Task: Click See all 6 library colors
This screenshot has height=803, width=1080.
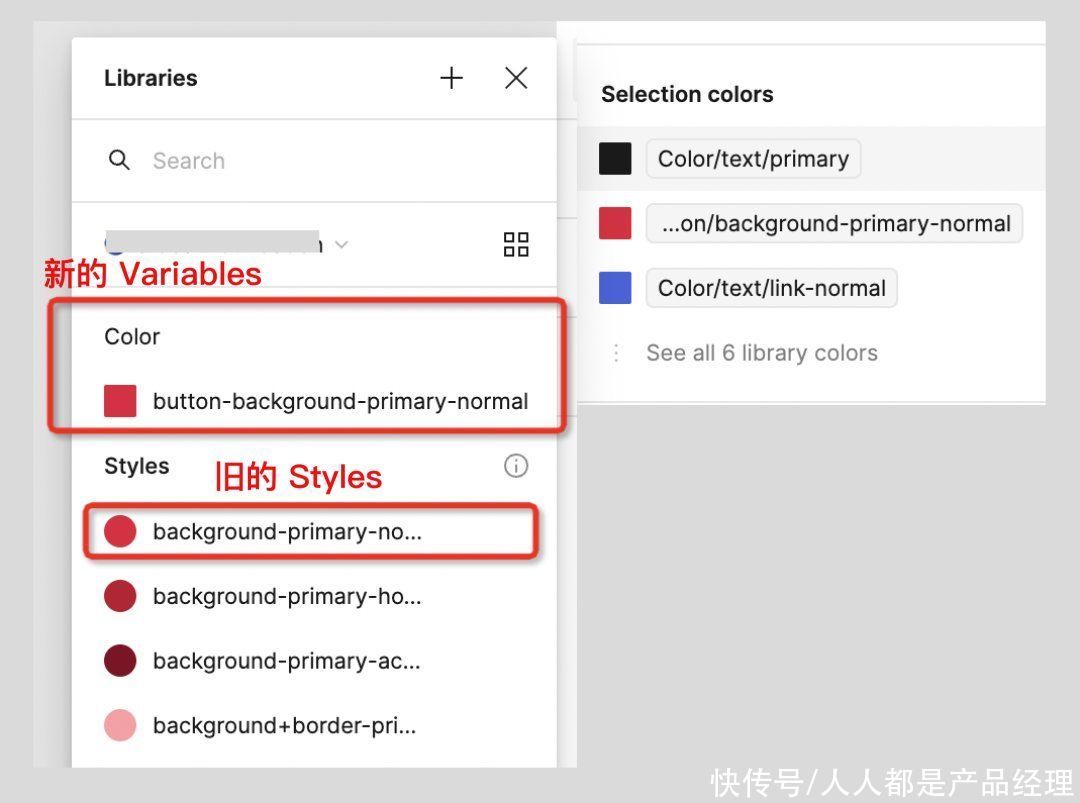Action: [762, 353]
